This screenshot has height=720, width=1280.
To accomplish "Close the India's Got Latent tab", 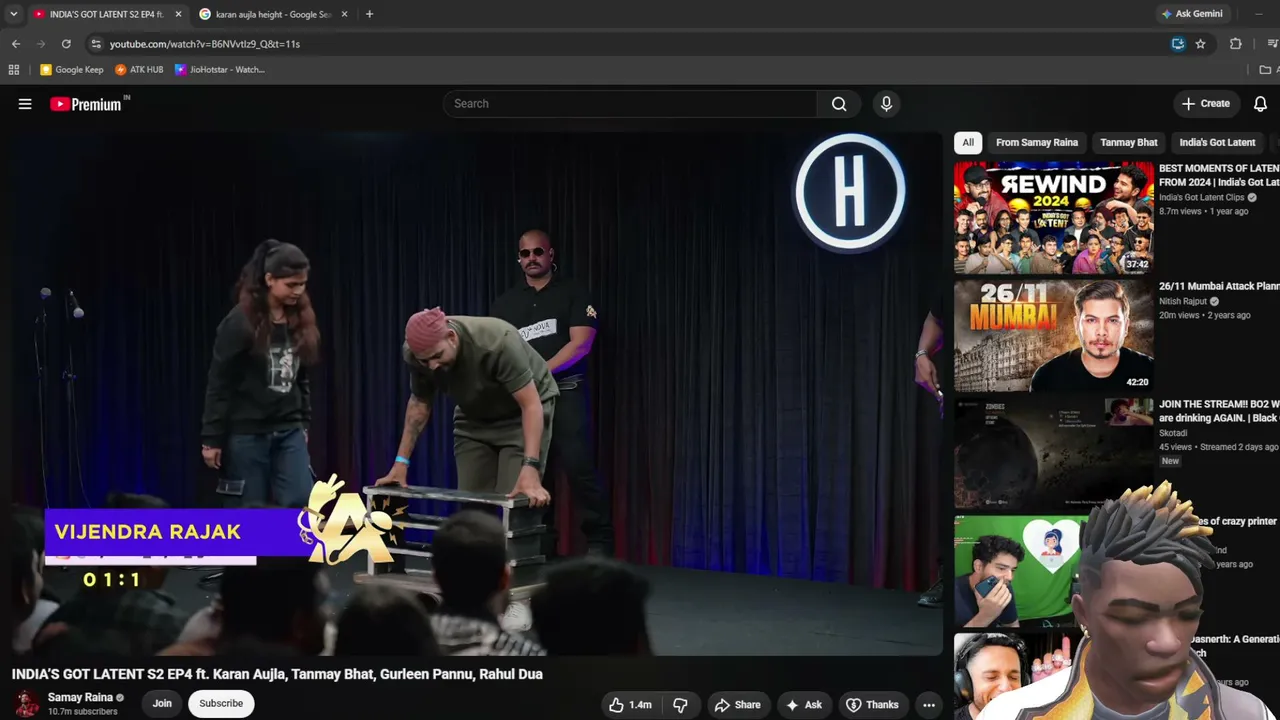I will click(x=178, y=14).
